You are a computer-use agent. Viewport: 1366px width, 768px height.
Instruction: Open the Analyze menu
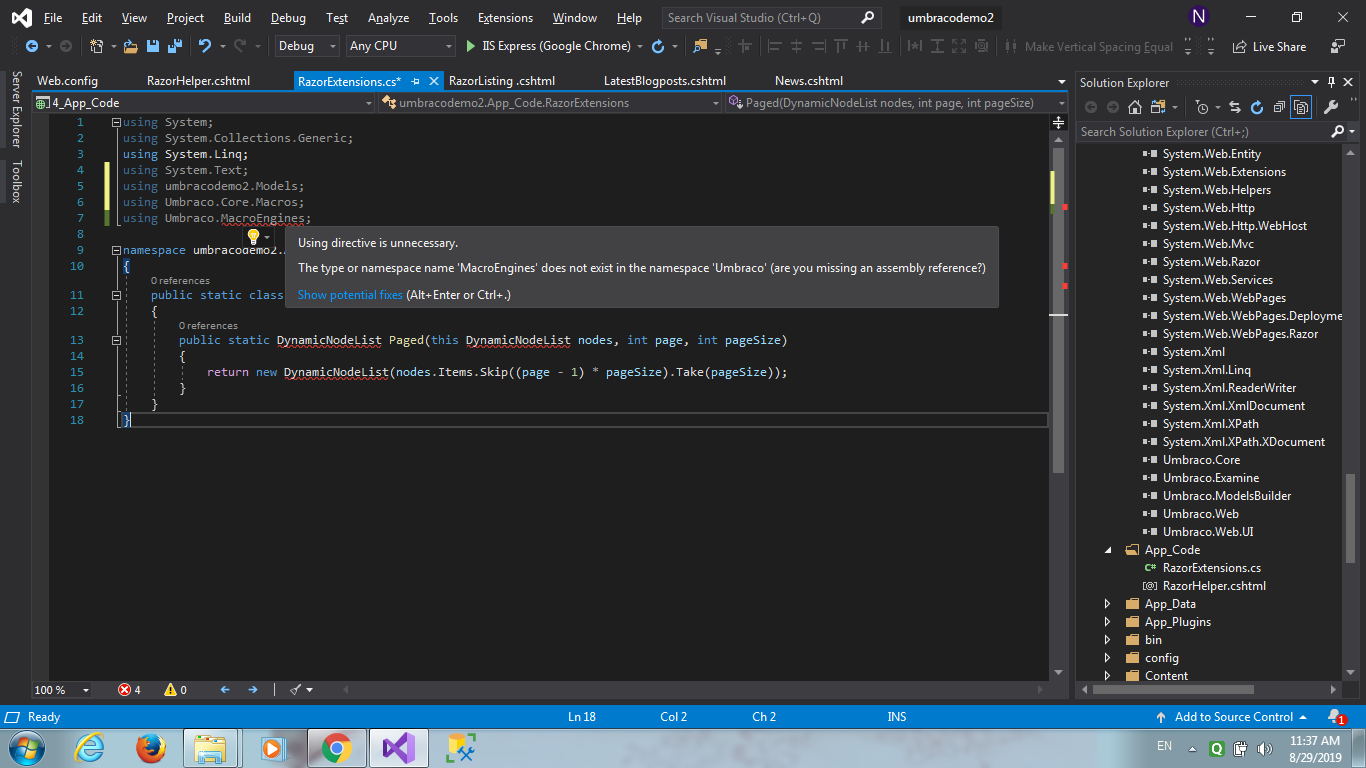[388, 18]
